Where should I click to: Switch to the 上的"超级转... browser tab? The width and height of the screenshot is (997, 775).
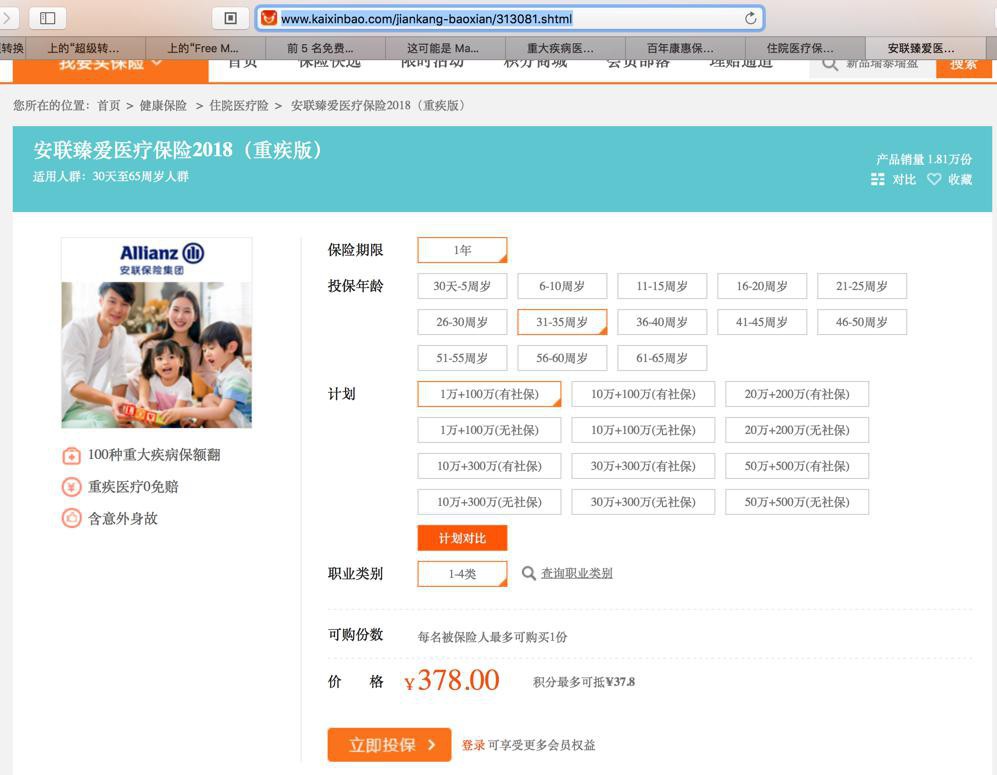point(84,48)
